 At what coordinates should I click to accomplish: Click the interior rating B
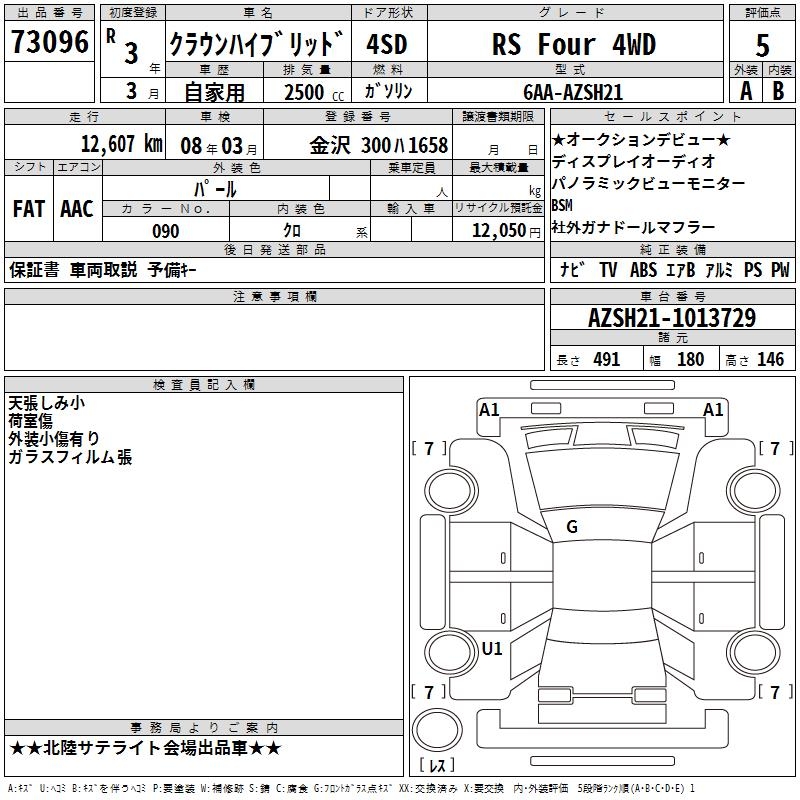point(778,91)
